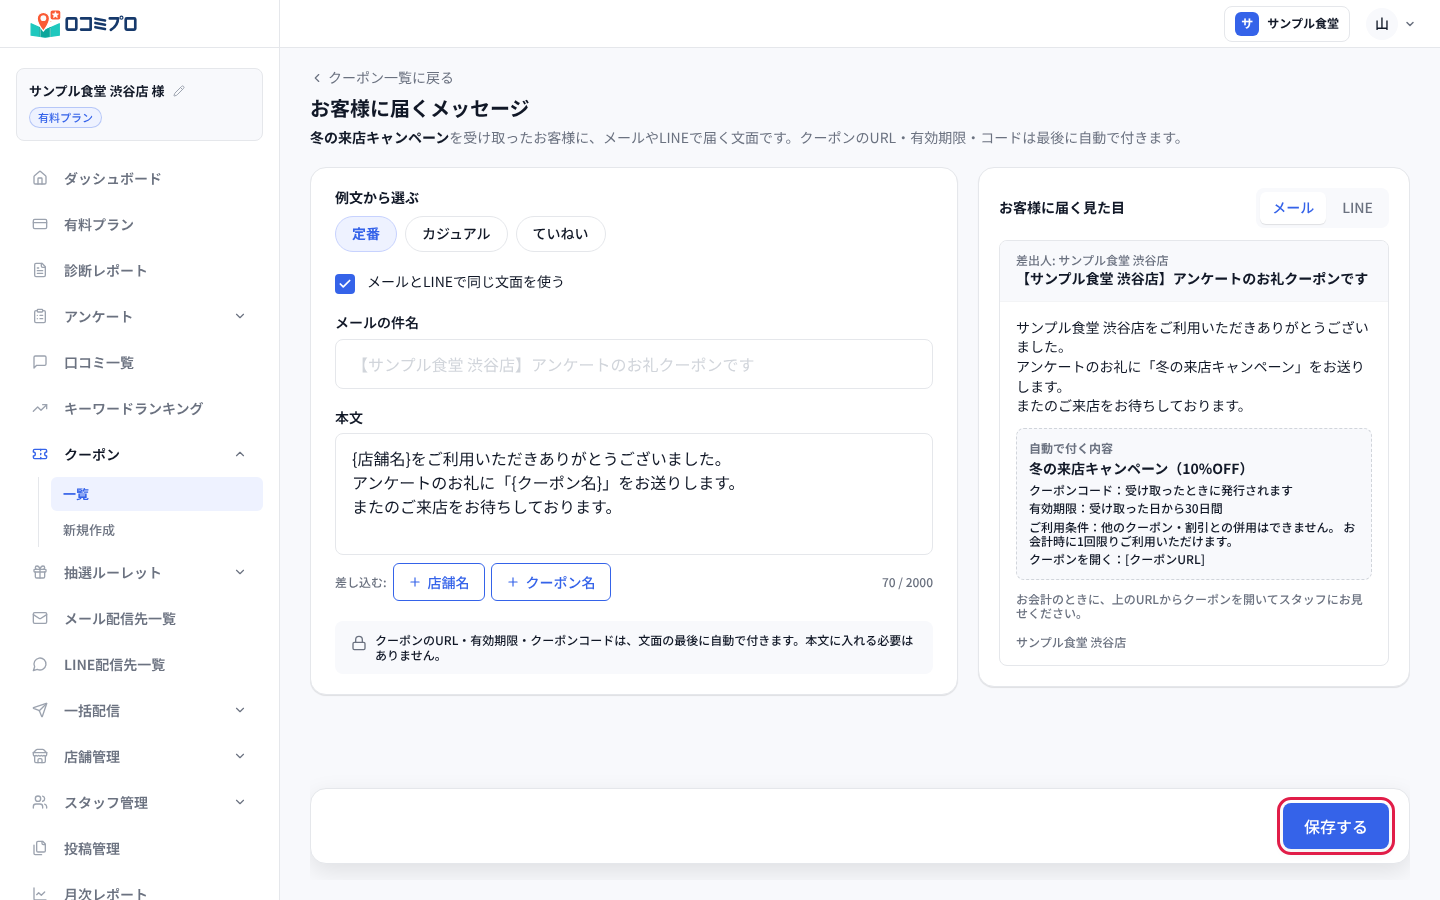Expand the スタッフ管理 submenu chevron
This screenshot has width=1440, height=900.
click(x=240, y=802)
